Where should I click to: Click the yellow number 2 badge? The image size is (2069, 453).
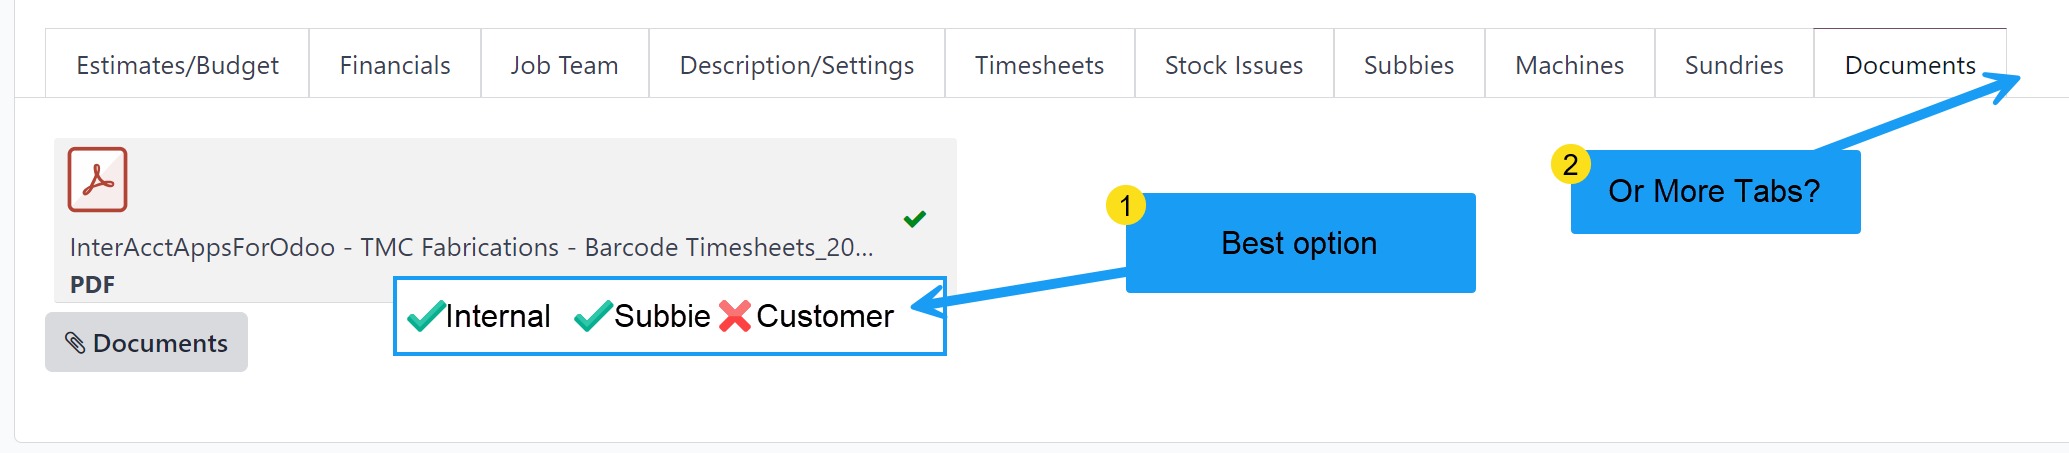pyautogui.click(x=1570, y=164)
